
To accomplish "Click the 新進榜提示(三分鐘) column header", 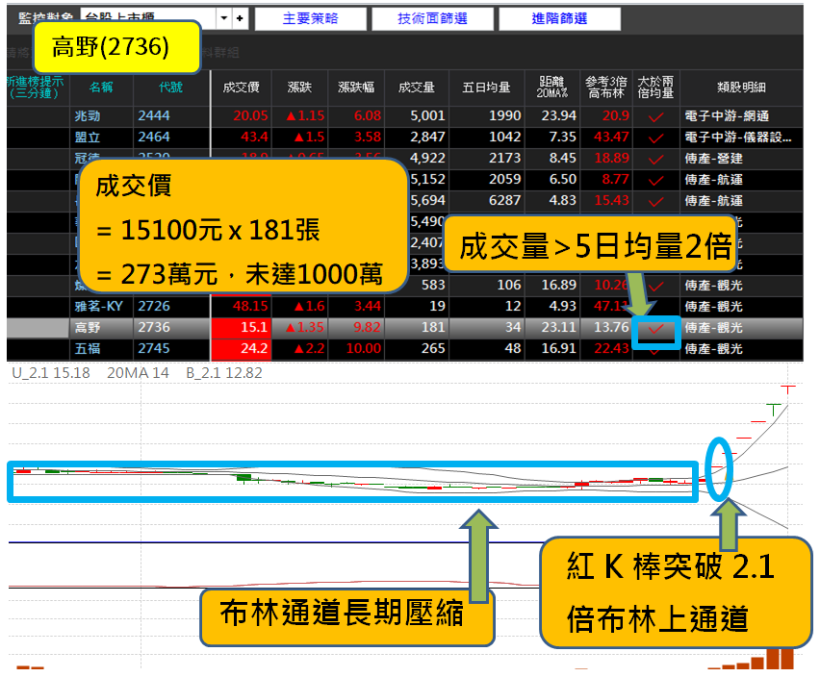I will pos(36,87).
